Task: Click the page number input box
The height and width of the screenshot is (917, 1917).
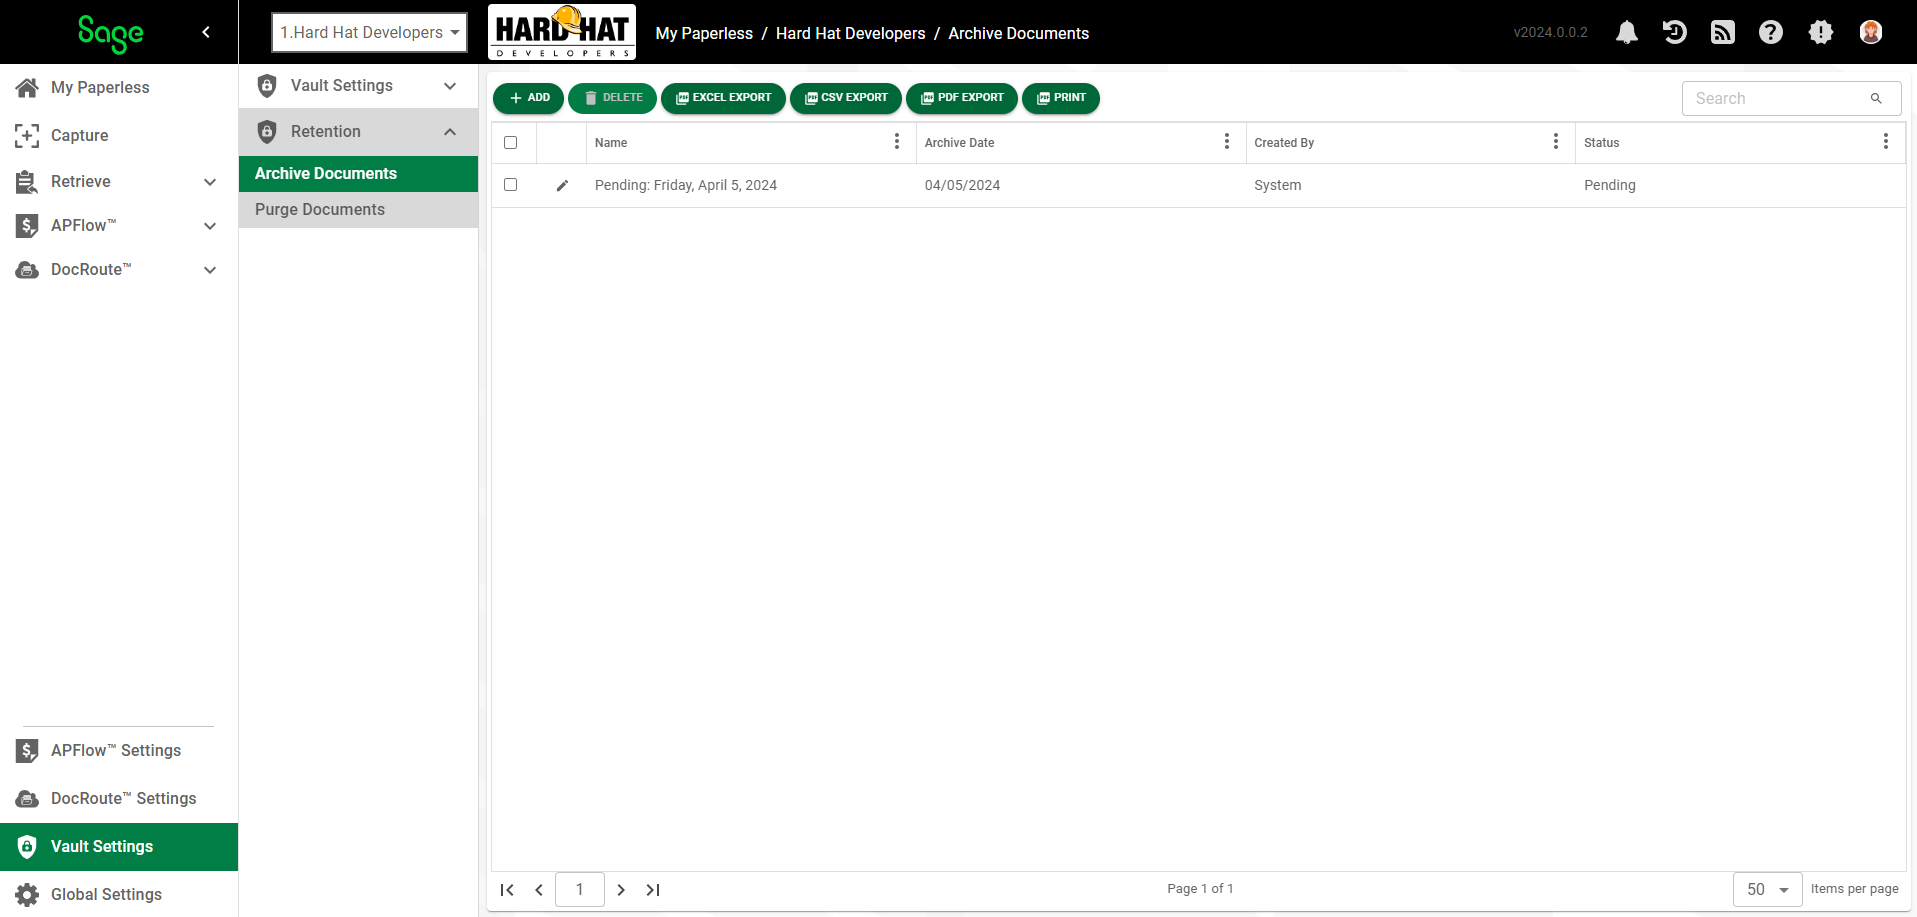Action: [x=580, y=889]
